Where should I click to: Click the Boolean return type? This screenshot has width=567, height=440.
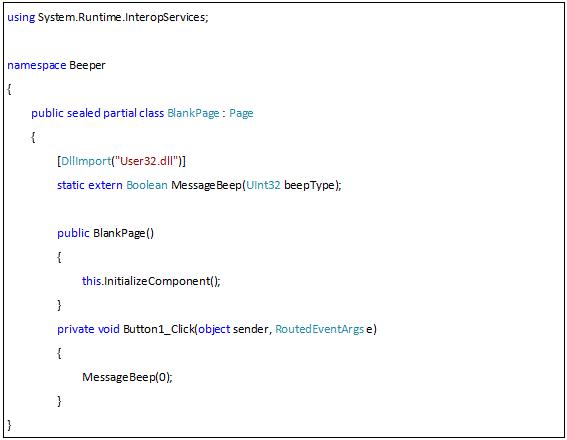tap(147, 185)
